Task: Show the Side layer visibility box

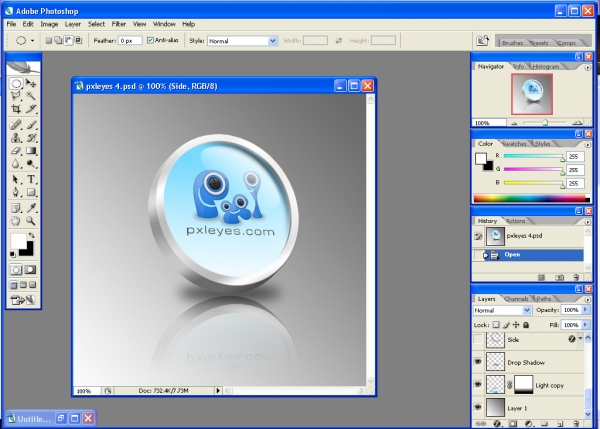Action: 478,339
